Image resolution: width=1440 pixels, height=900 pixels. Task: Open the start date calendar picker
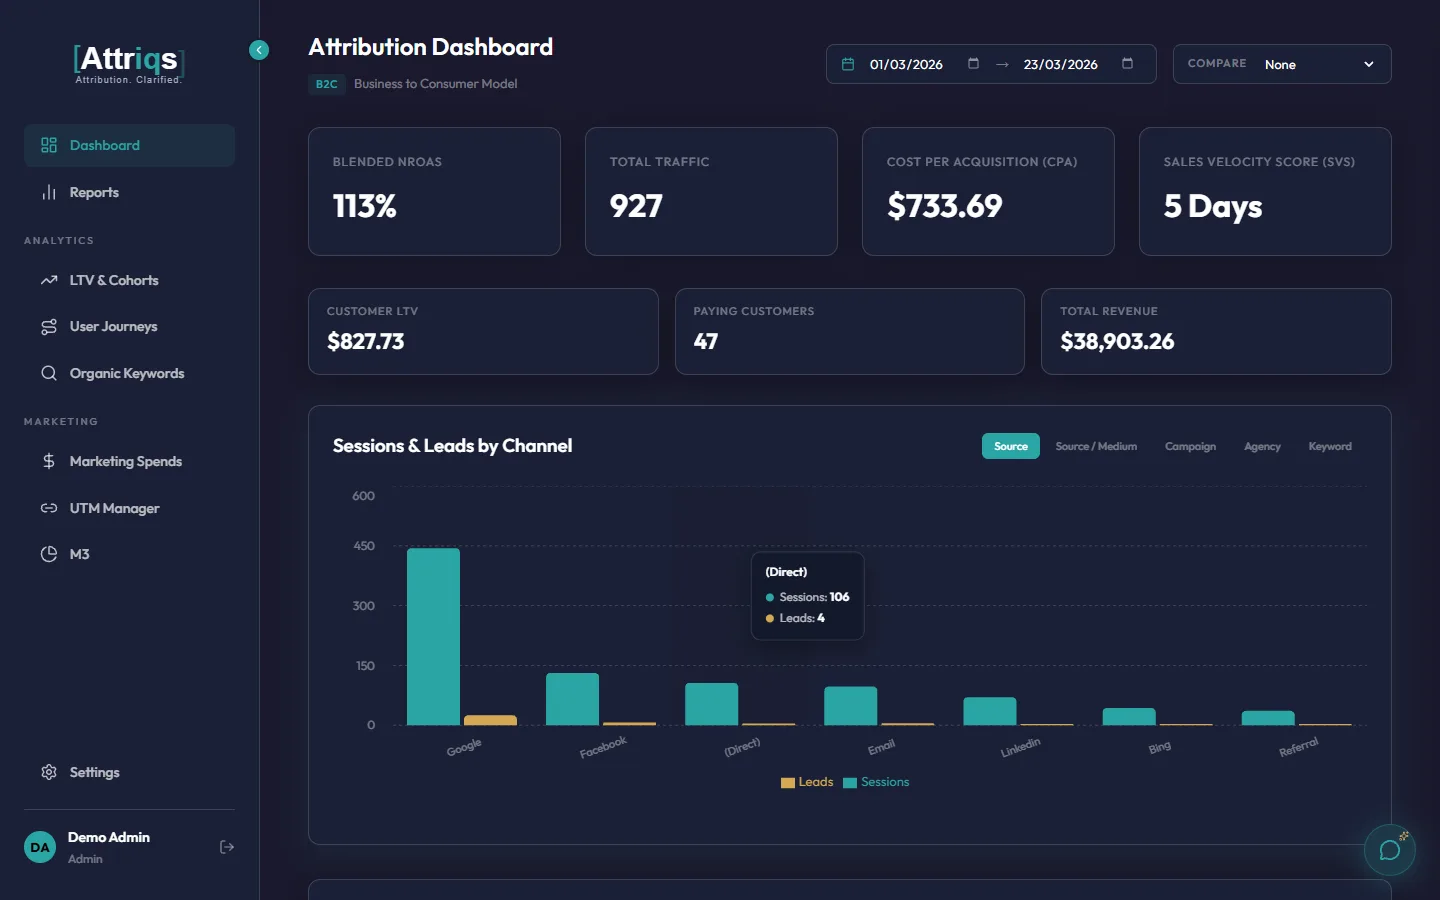pyautogui.click(x=848, y=63)
